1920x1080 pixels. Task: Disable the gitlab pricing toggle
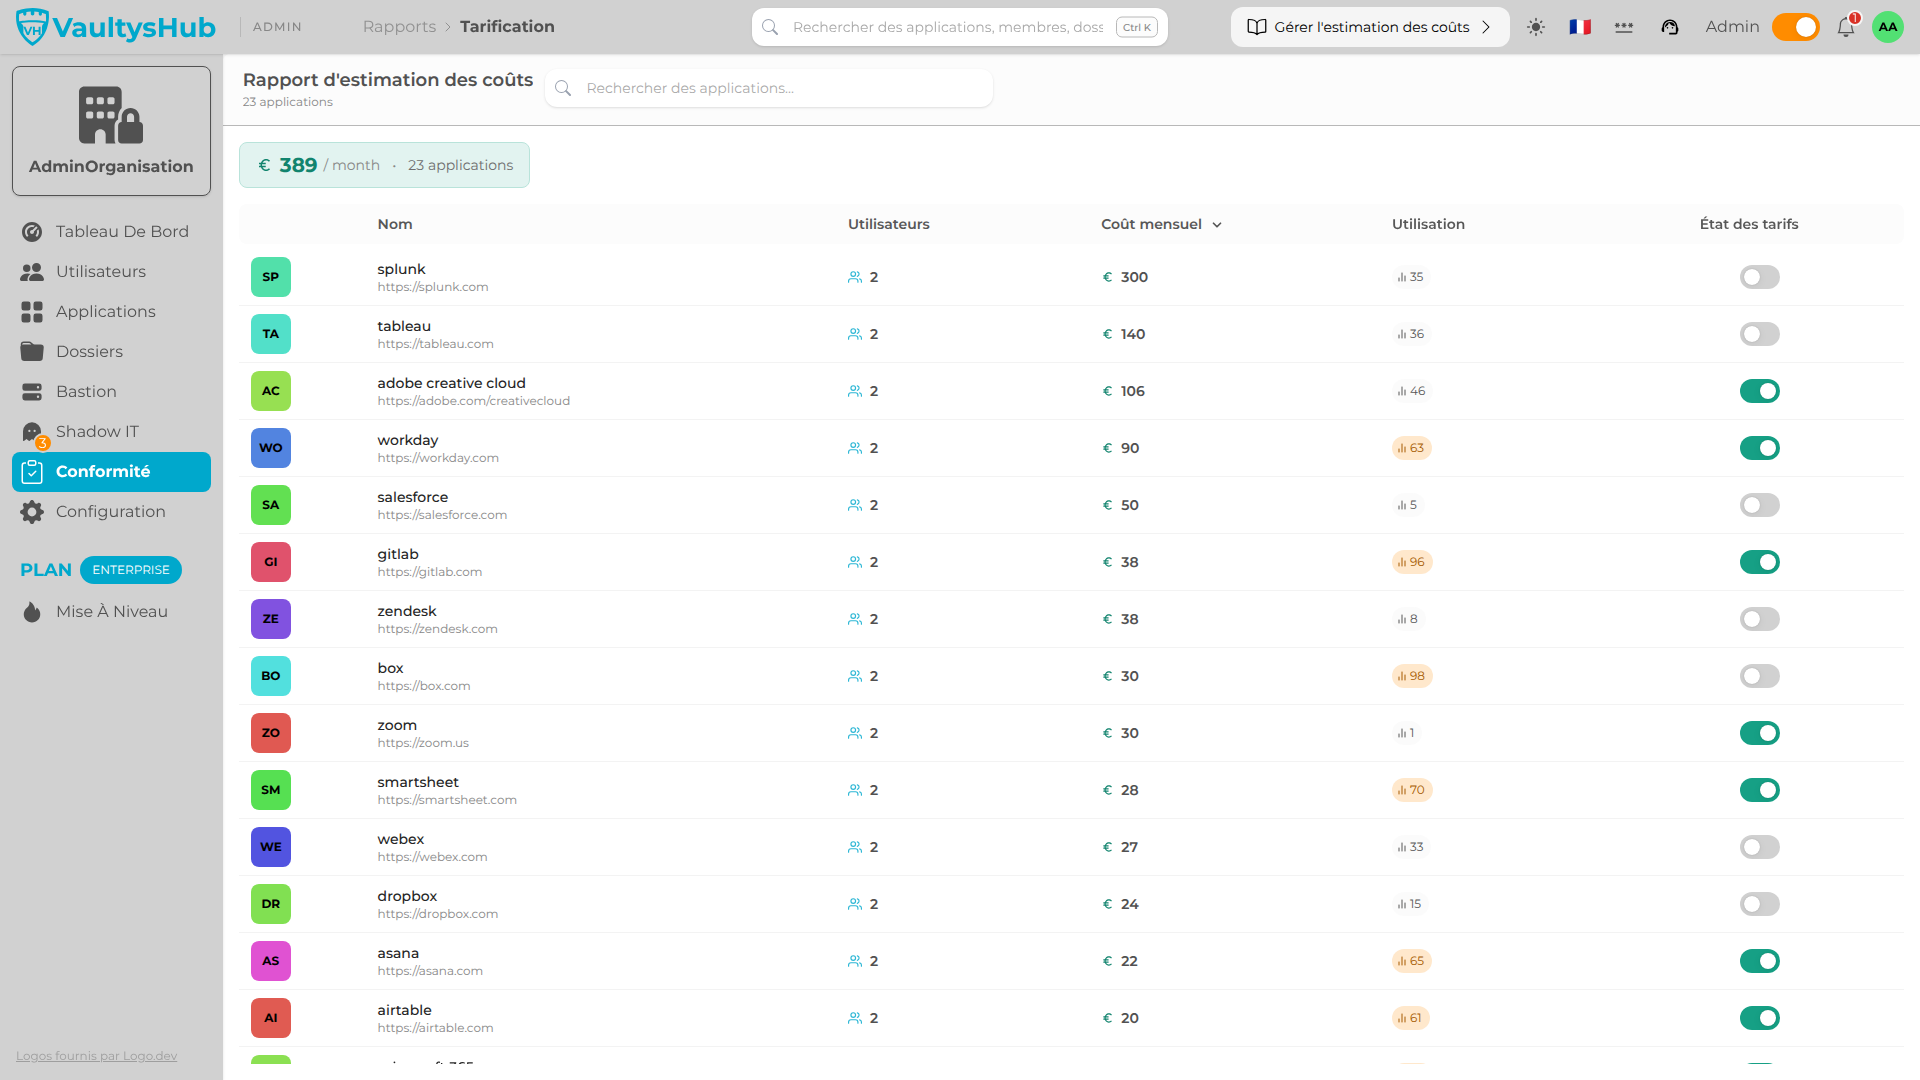coord(1759,562)
